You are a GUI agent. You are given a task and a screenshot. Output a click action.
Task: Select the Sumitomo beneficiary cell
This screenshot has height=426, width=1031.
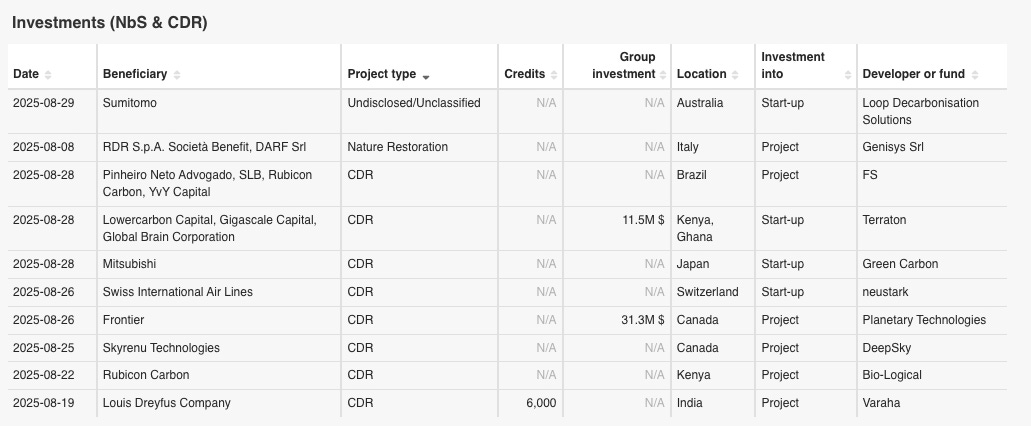coord(130,103)
